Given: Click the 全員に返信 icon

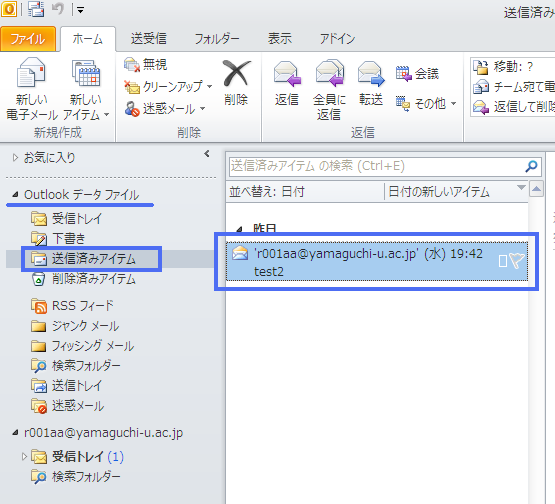Looking at the screenshot, I should click(329, 90).
